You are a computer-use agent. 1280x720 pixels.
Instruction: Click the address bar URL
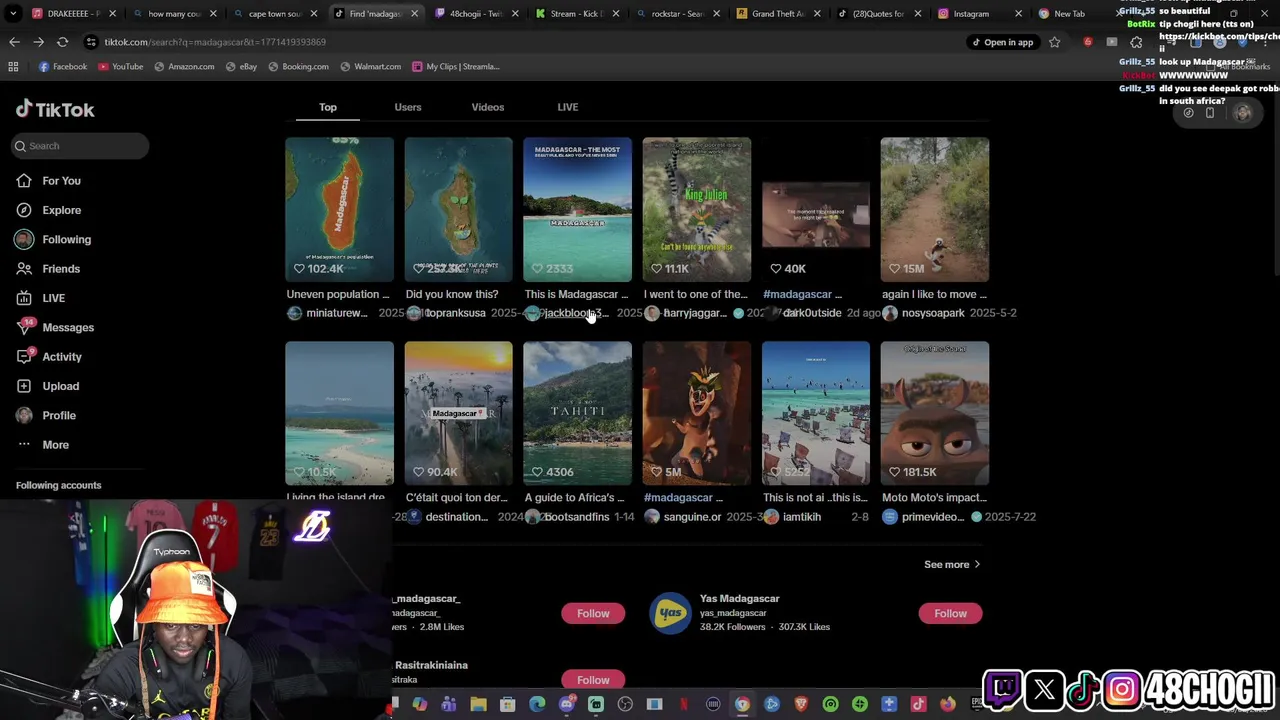click(215, 42)
